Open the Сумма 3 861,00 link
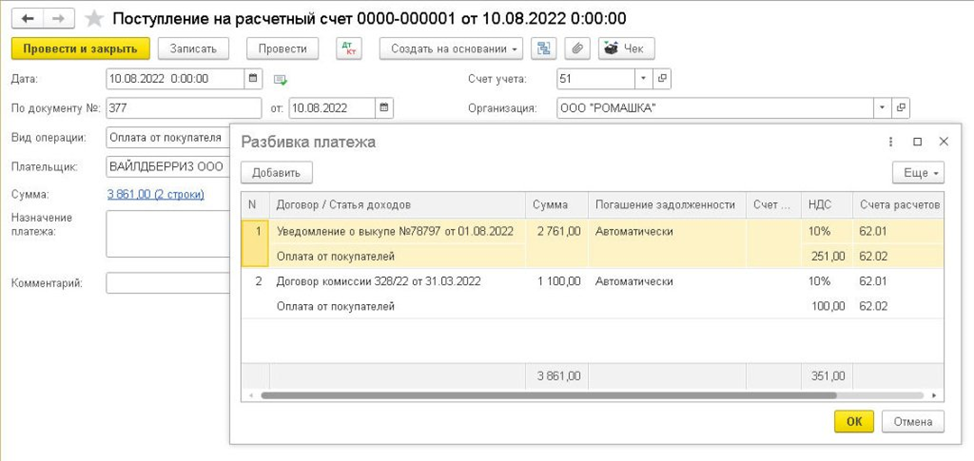Screen dimensions: 974x461 [155, 194]
